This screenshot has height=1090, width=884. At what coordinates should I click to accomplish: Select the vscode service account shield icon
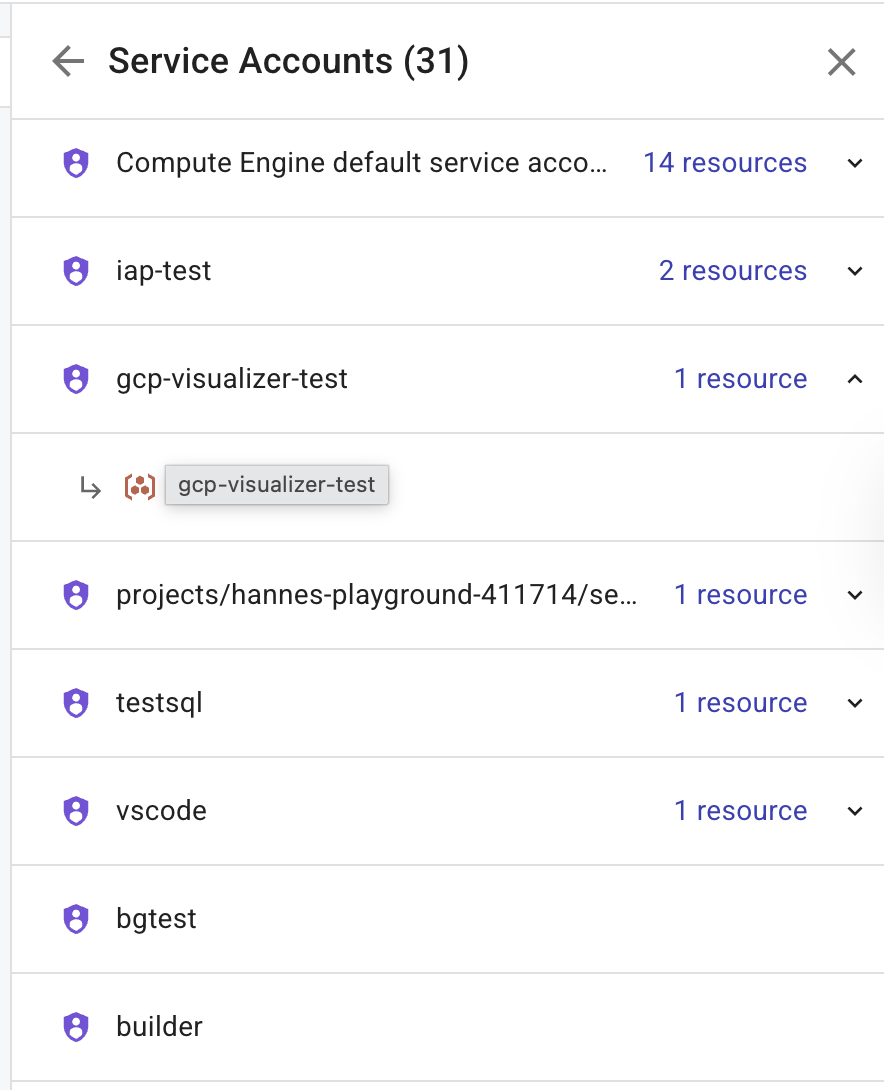pyautogui.click(x=75, y=811)
